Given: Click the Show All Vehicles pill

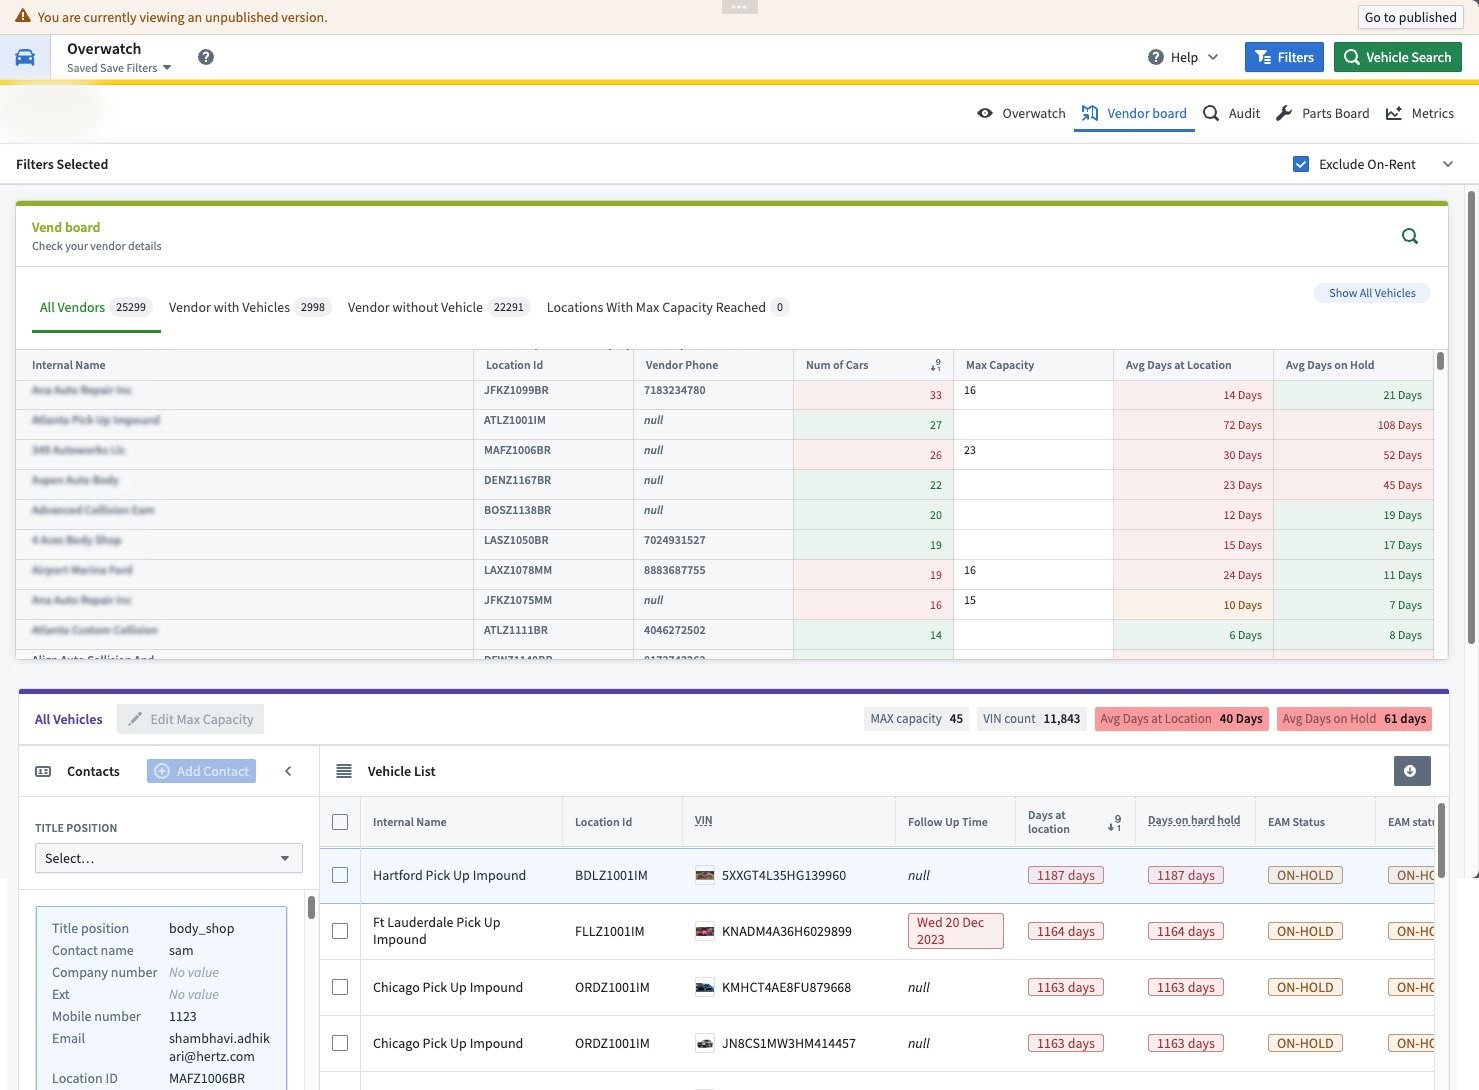Looking at the screenshot, I should point(1372,293).
